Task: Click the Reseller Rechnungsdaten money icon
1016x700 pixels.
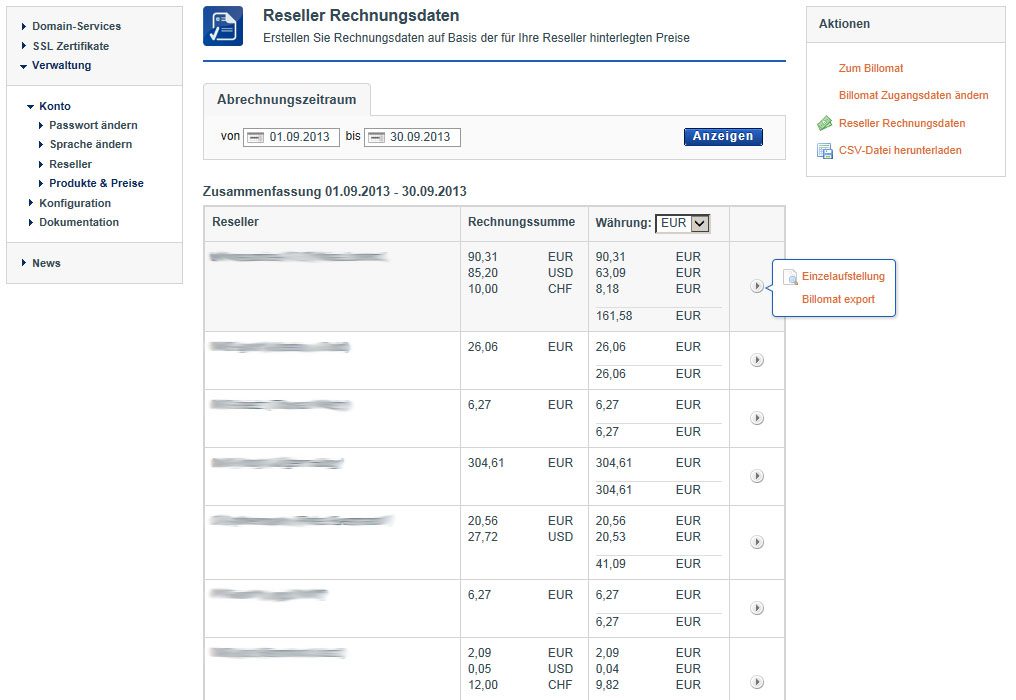Action: click(x=825, y=123)
